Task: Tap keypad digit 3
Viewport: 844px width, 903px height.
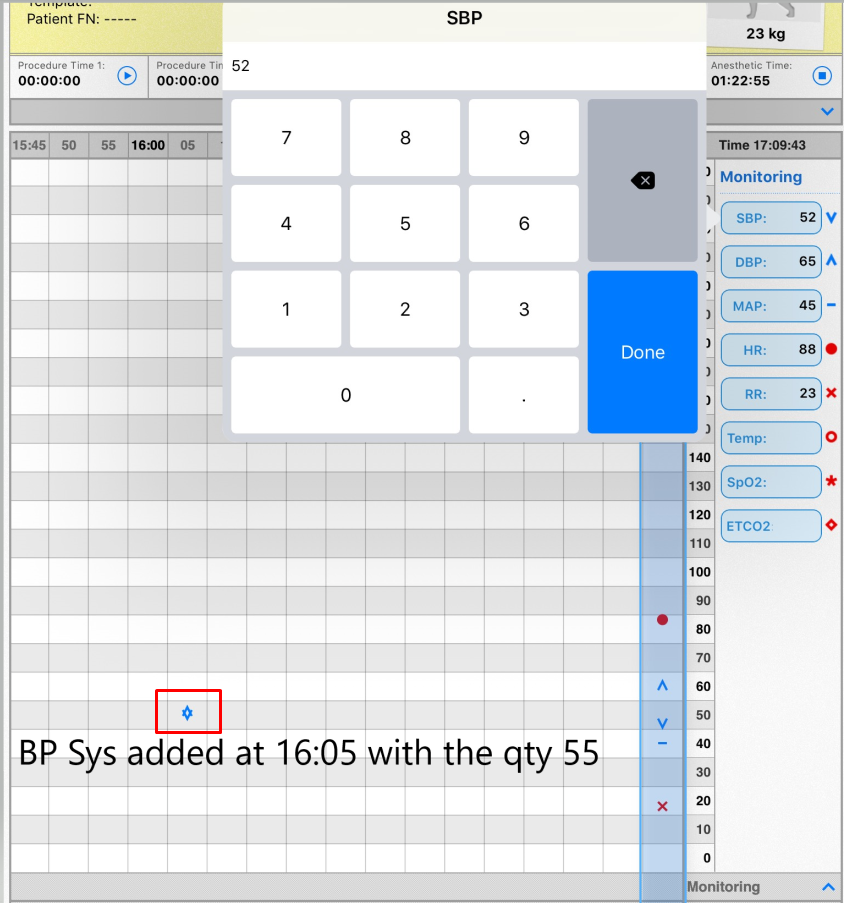Action: (523, 309)
